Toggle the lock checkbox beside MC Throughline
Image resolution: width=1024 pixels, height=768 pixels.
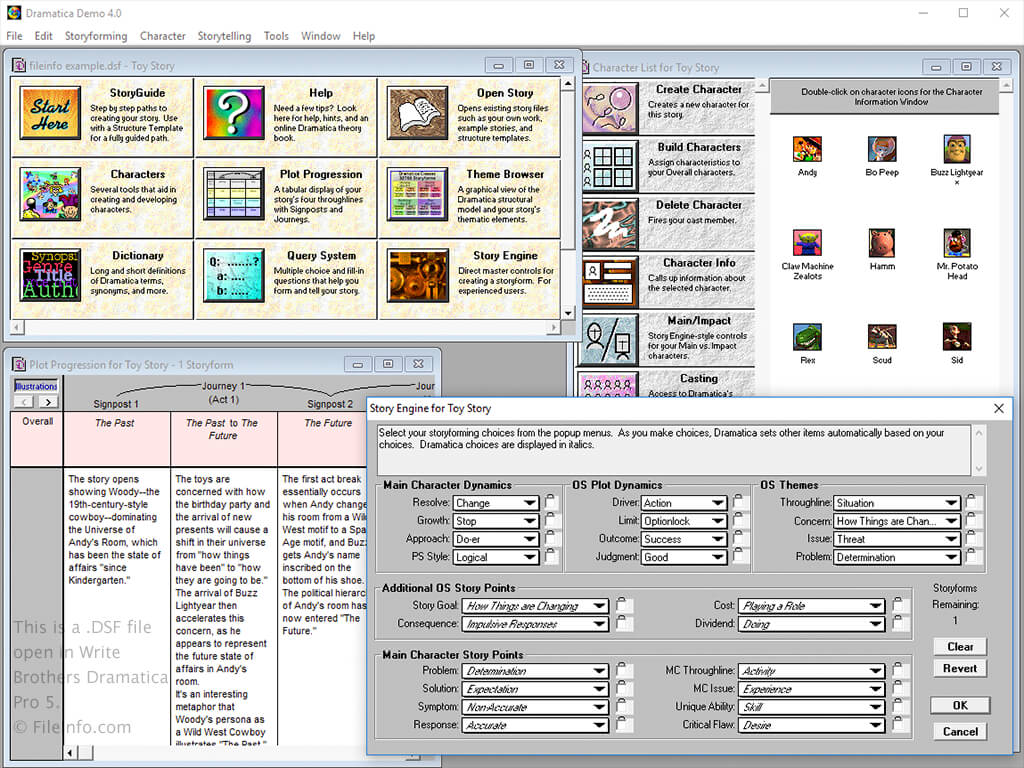click(x=899, y=671)
